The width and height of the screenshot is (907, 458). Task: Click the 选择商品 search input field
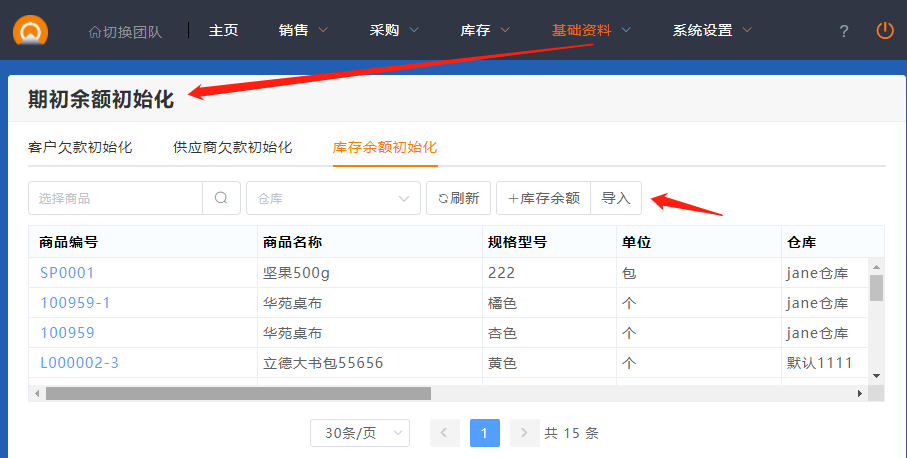pos(115,198)
